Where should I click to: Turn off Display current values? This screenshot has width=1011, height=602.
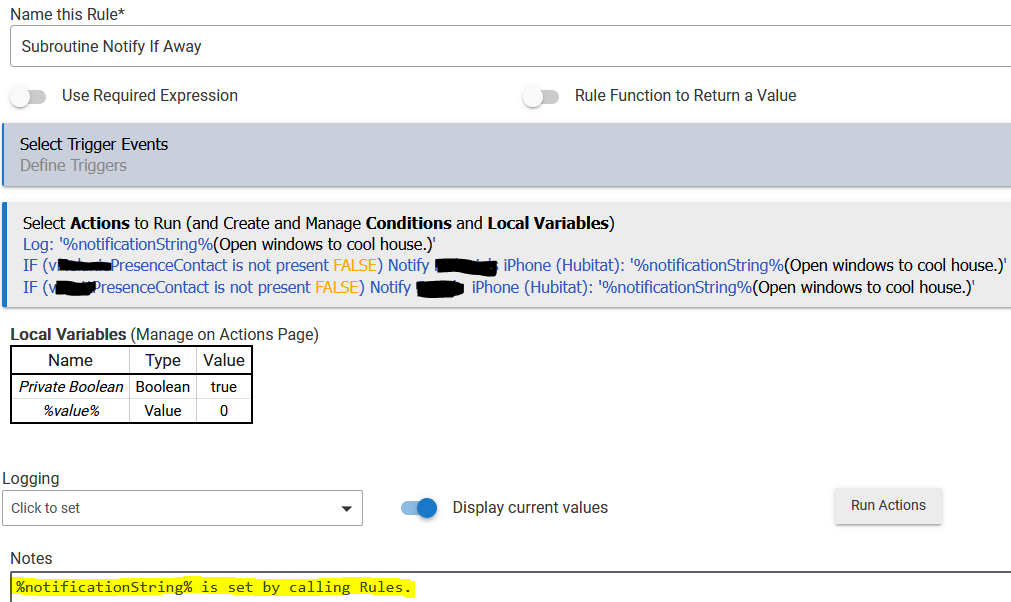coord(419,508)
